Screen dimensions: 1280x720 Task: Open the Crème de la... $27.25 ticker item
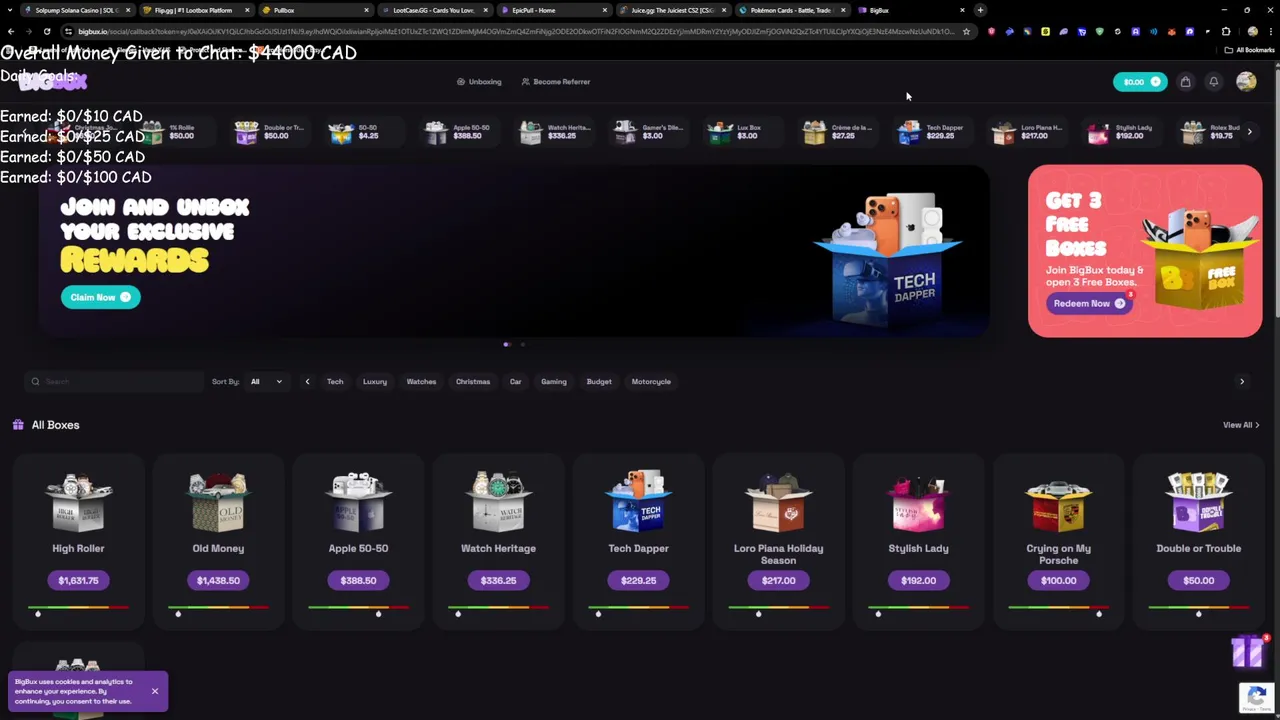pos(838,132)
